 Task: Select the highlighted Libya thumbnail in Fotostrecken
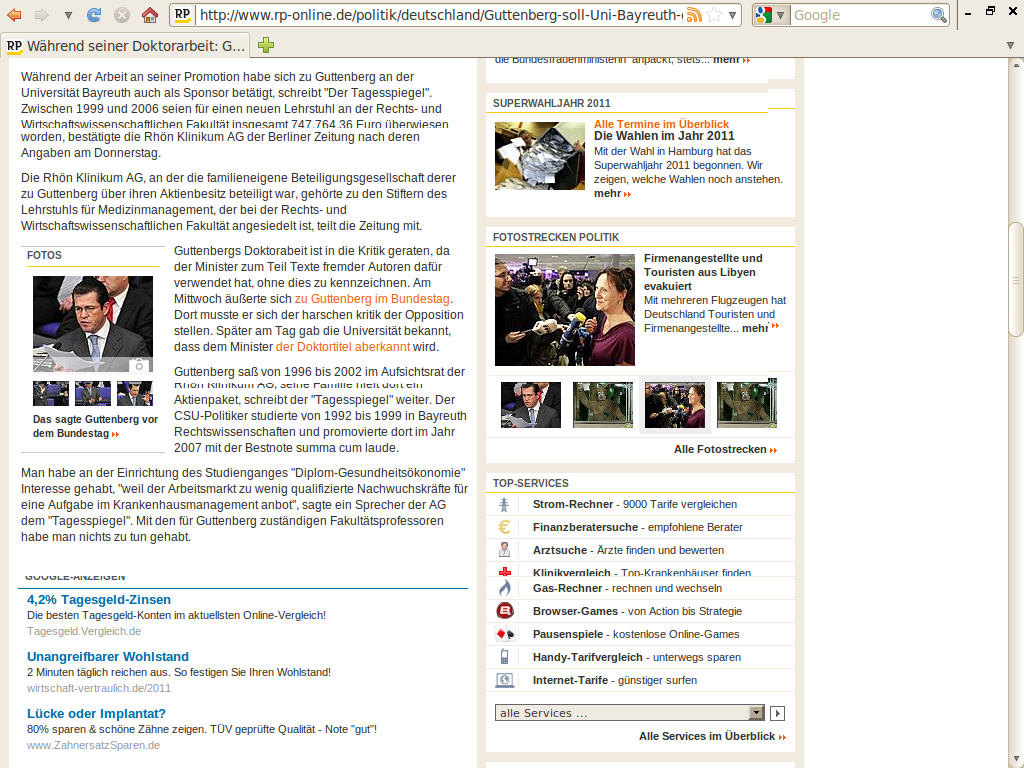675,405
